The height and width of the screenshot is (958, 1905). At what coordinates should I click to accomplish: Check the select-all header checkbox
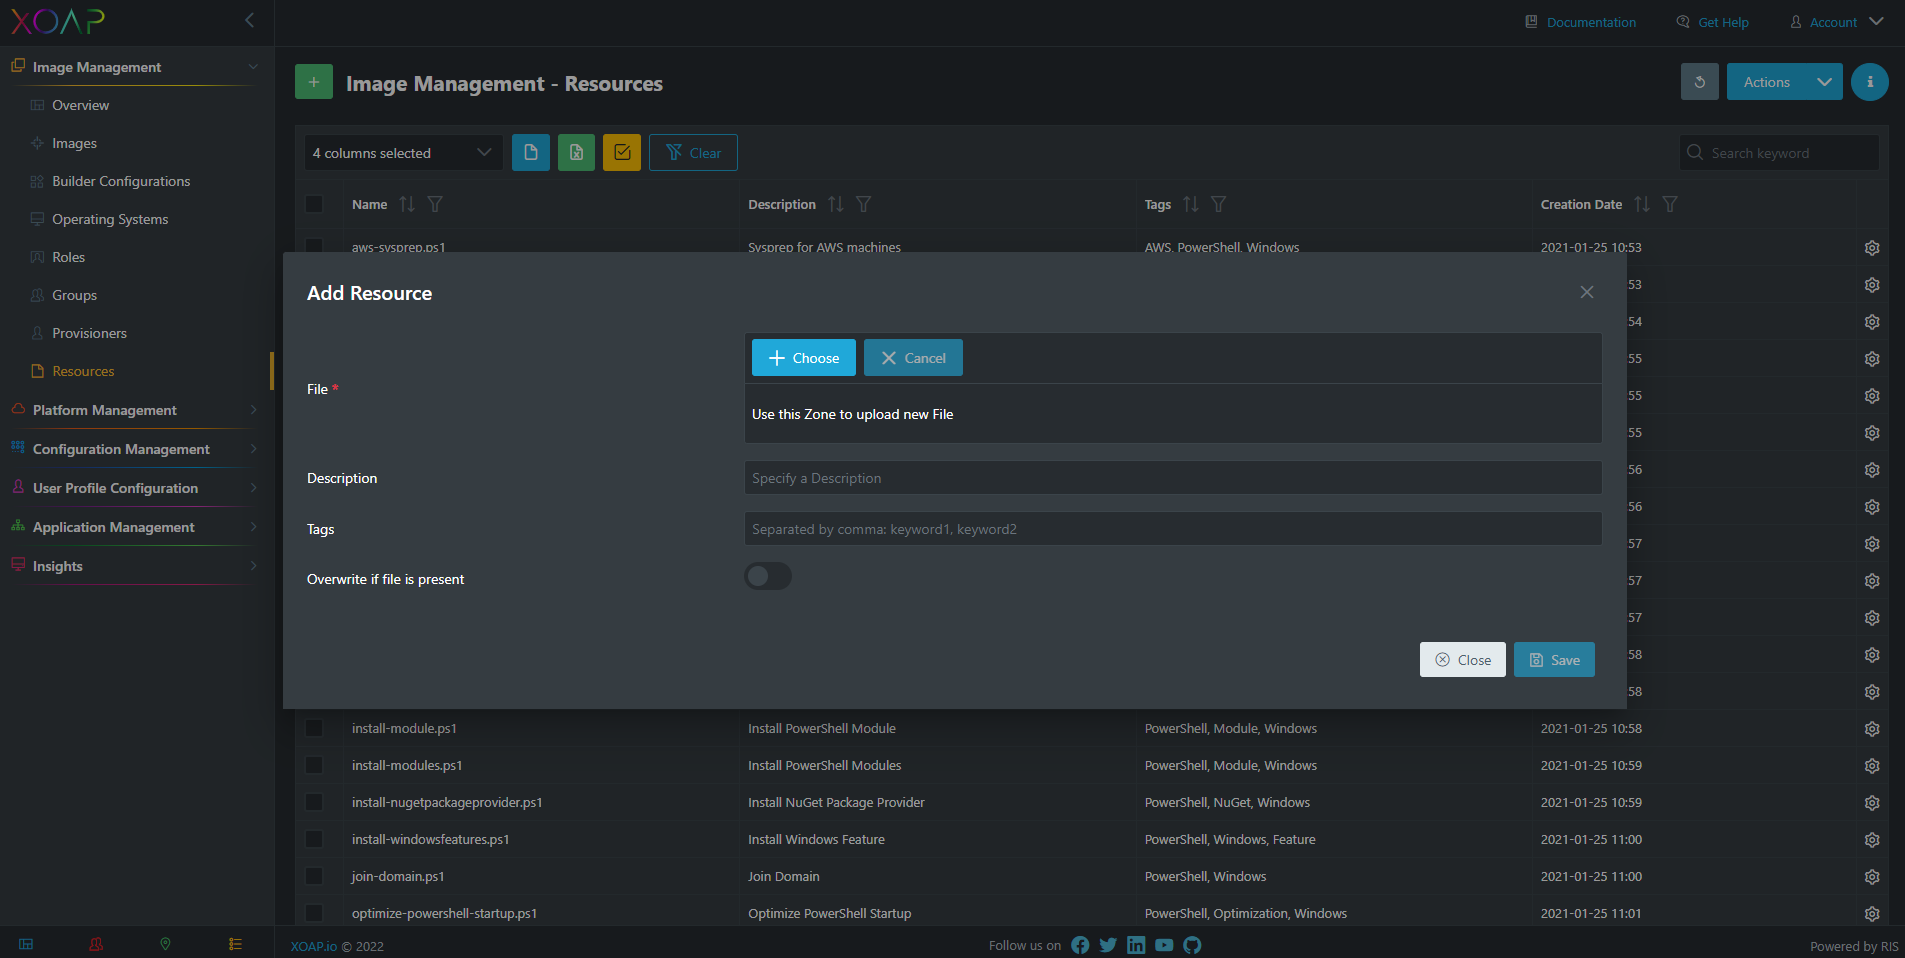pos(314,204)
